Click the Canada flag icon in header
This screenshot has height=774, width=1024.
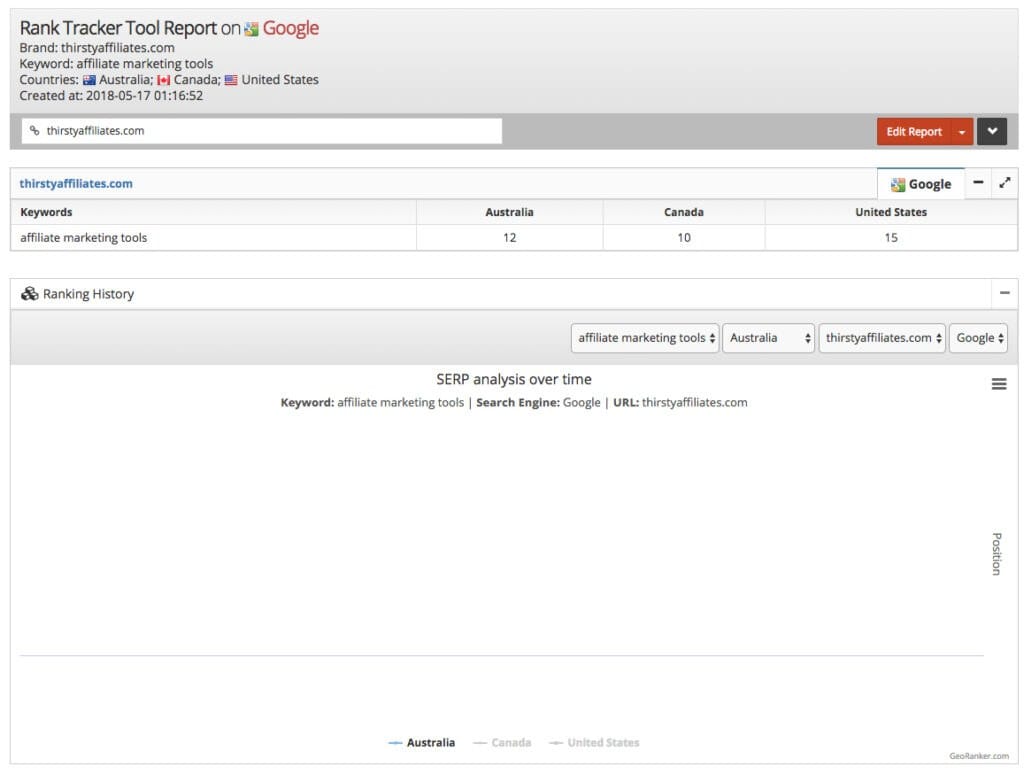pyautogui.click(x=163, y=80)
